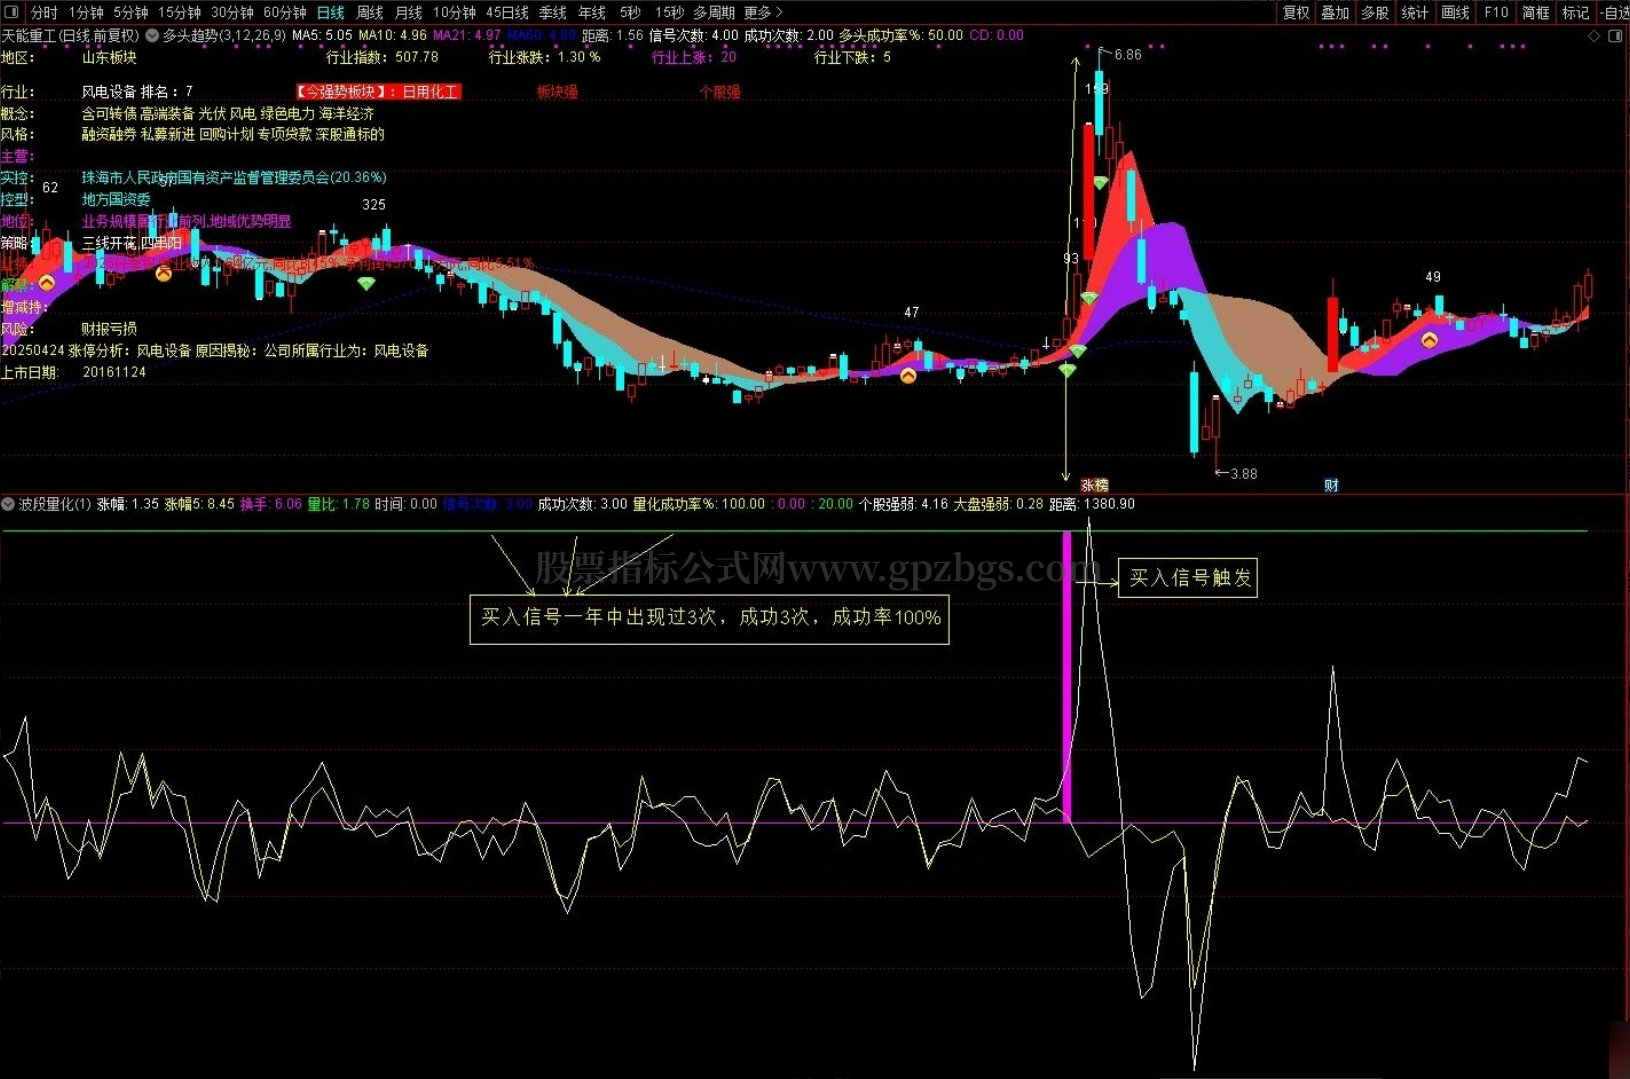Expand the 更多 periods menu
The height and width of the screenshot is (1079, 1630).
pos(763,12)
